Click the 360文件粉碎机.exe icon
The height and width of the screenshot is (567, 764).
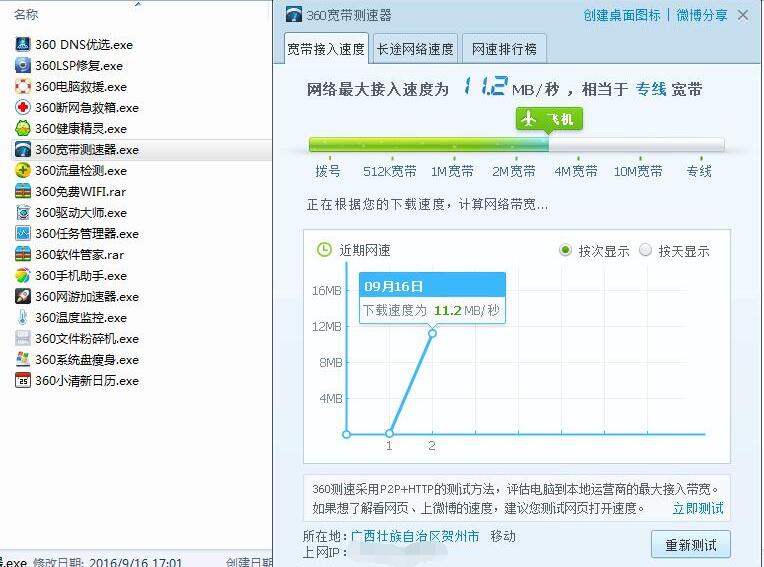click(x=22, y=338)
